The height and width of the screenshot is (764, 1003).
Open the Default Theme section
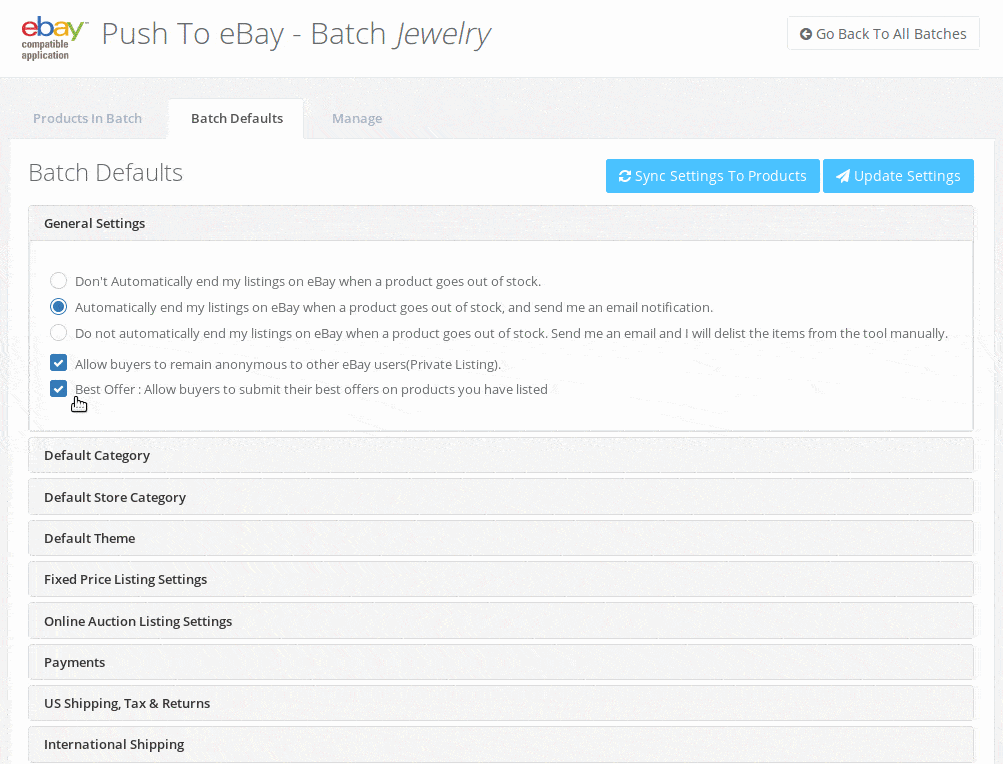90,538
